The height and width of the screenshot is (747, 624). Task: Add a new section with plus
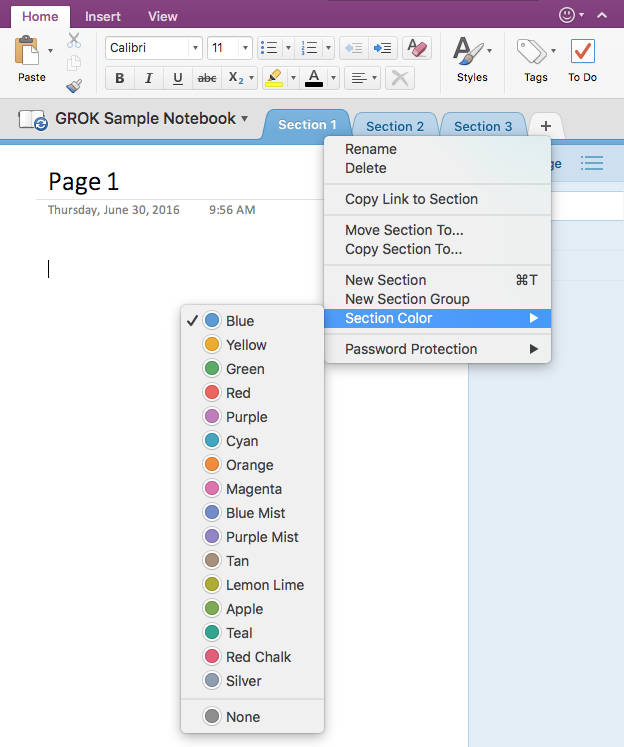(x=546, y=126)
